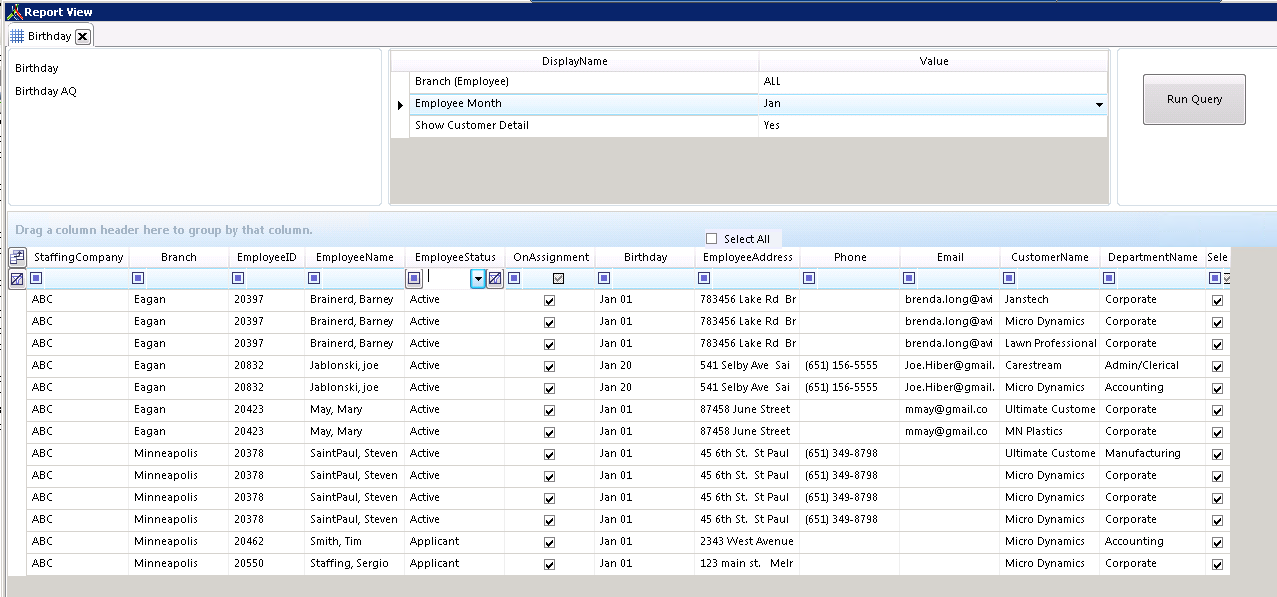Viewport: 1277px width, 597px height.
Task: Open the EmployeeStatus filter dropdown arrow
Action: [x=478, y=279]
